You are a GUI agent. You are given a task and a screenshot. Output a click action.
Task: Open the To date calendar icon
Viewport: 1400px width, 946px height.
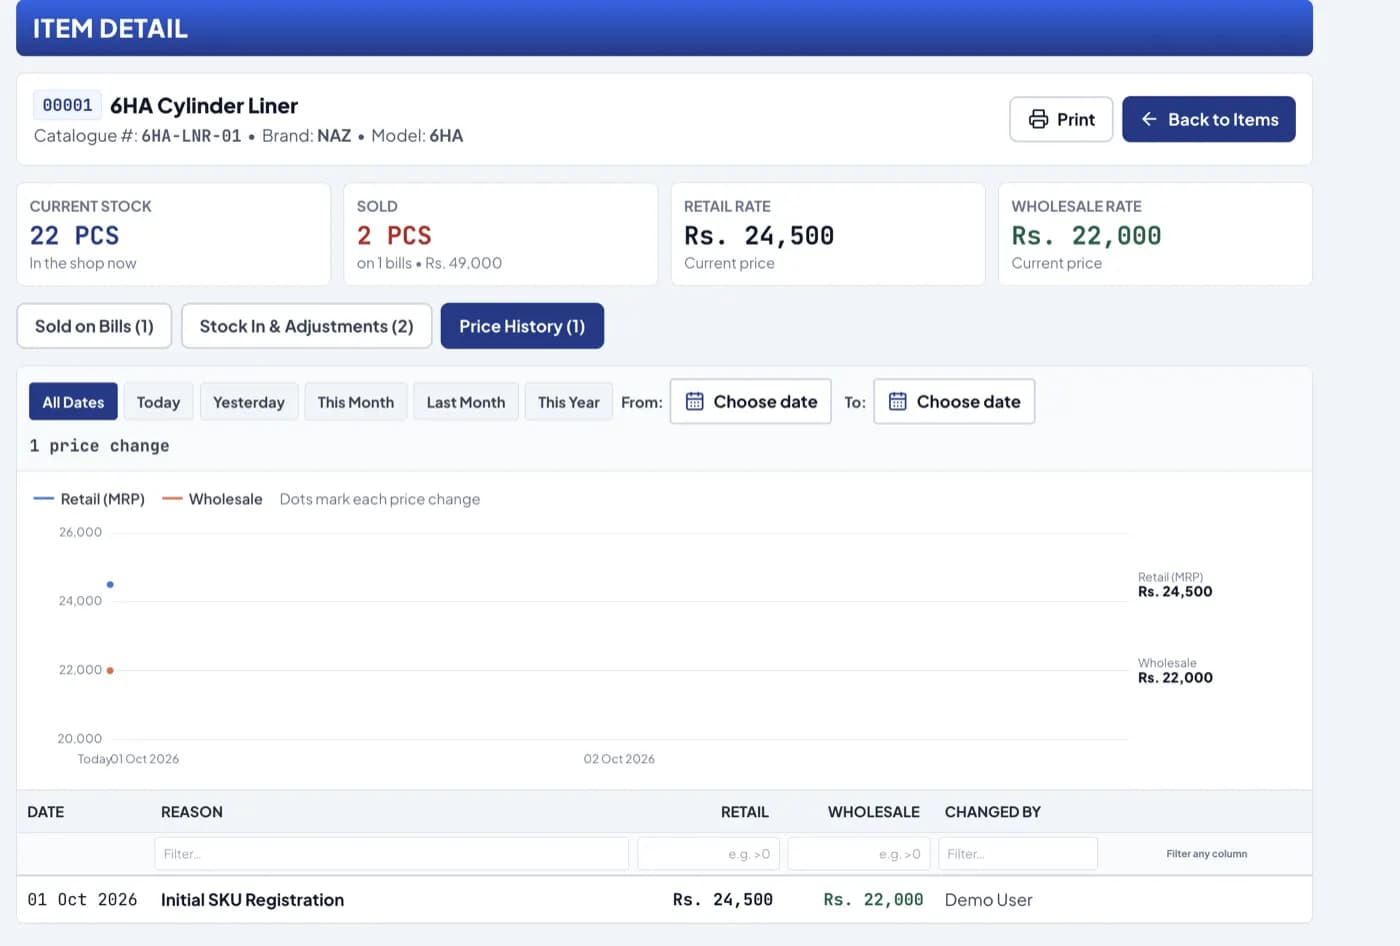pyautogui.click(x=898, y=401)
